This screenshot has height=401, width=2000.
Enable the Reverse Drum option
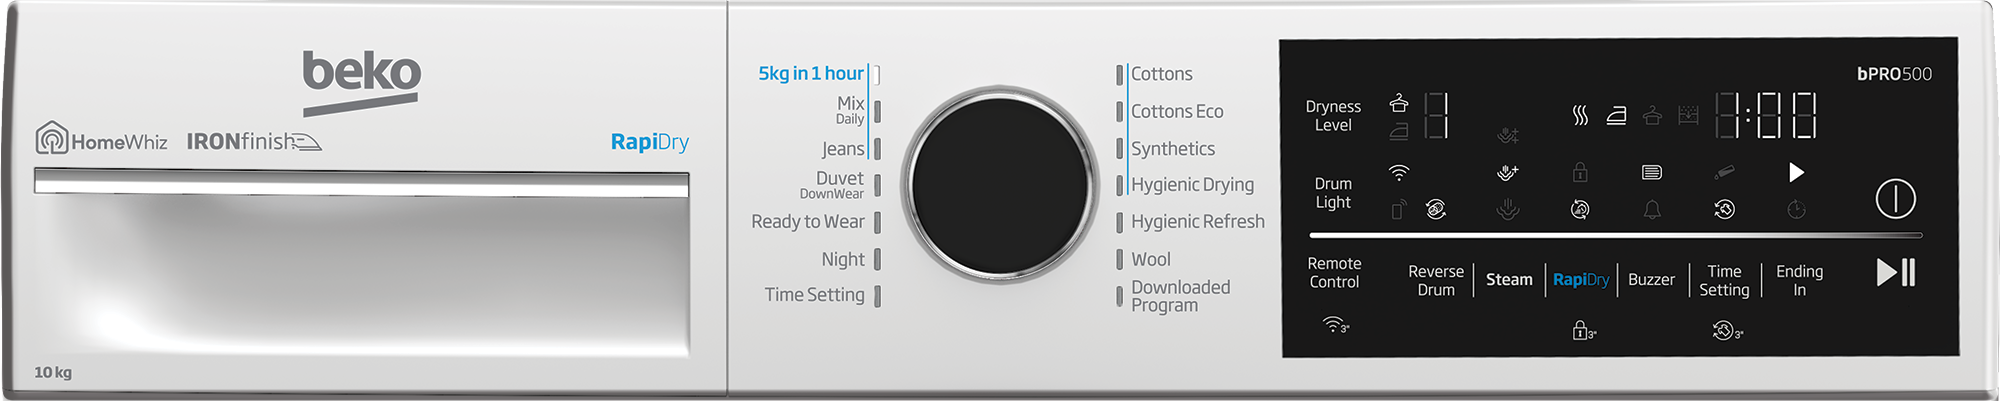point(1436,280)
